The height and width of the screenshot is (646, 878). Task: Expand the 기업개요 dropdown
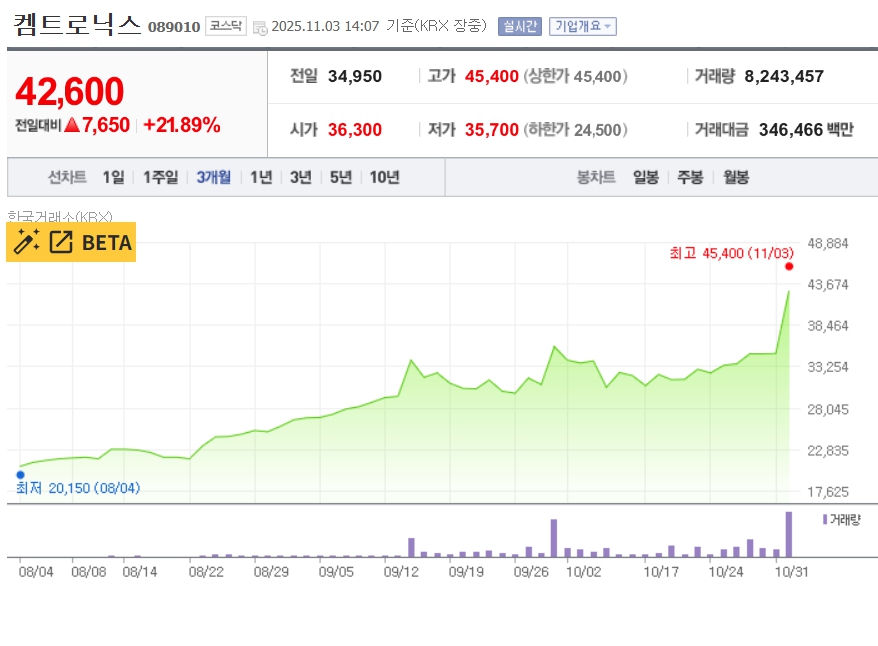[584, 27]
